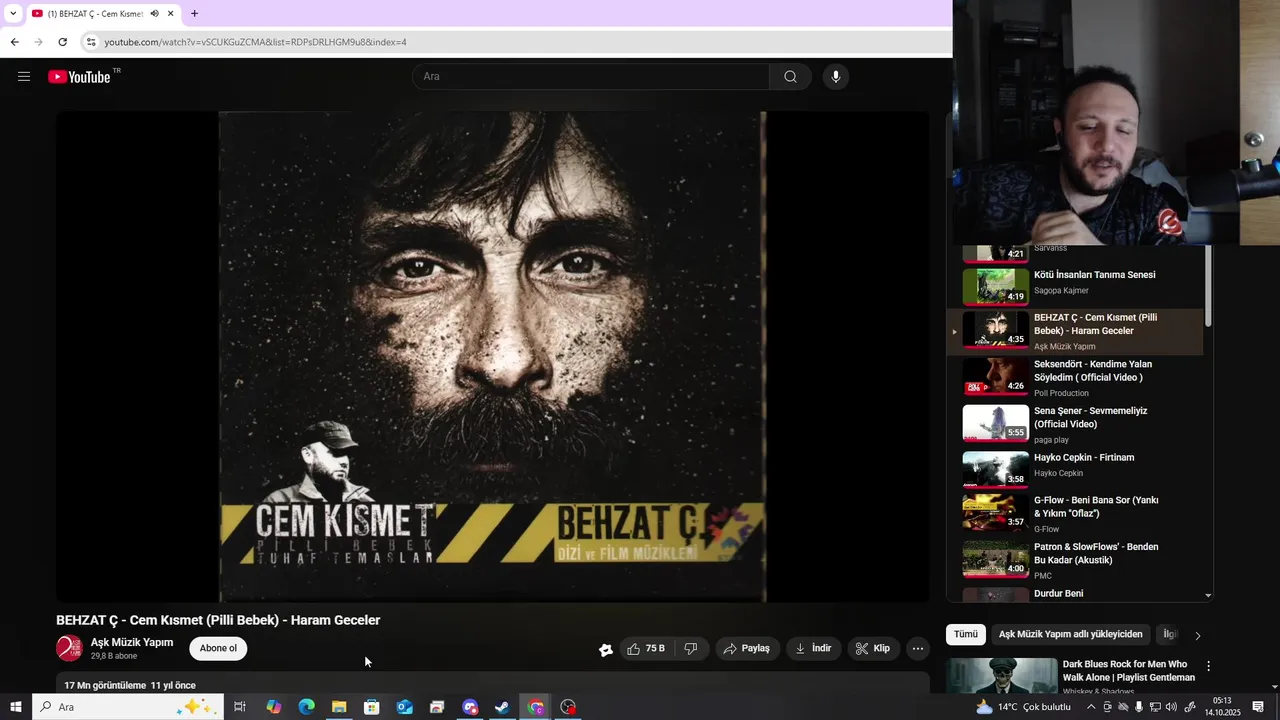Viewport: 1280px width, 720px height.
Task: Click the video title Haram Geceler
Action: [218, 620]
